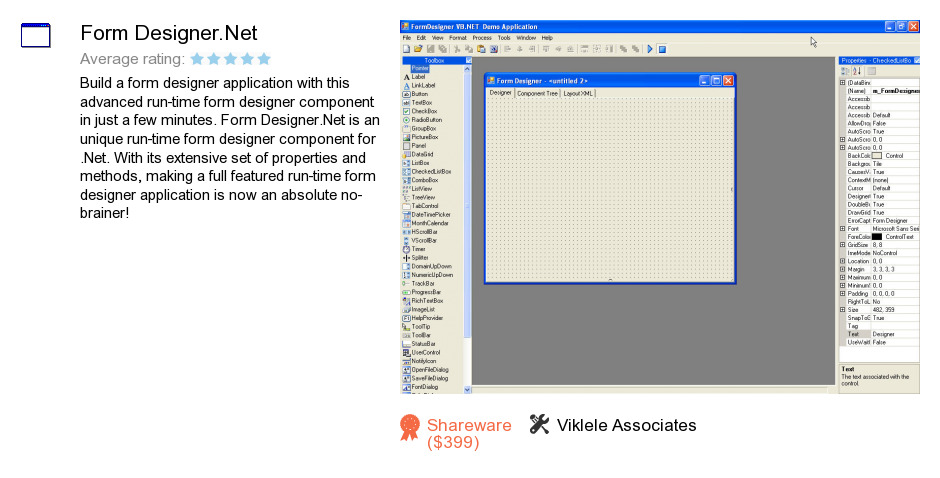940x478 pixels.
Task: Expand the Margin property node
Action: (842, 269)
